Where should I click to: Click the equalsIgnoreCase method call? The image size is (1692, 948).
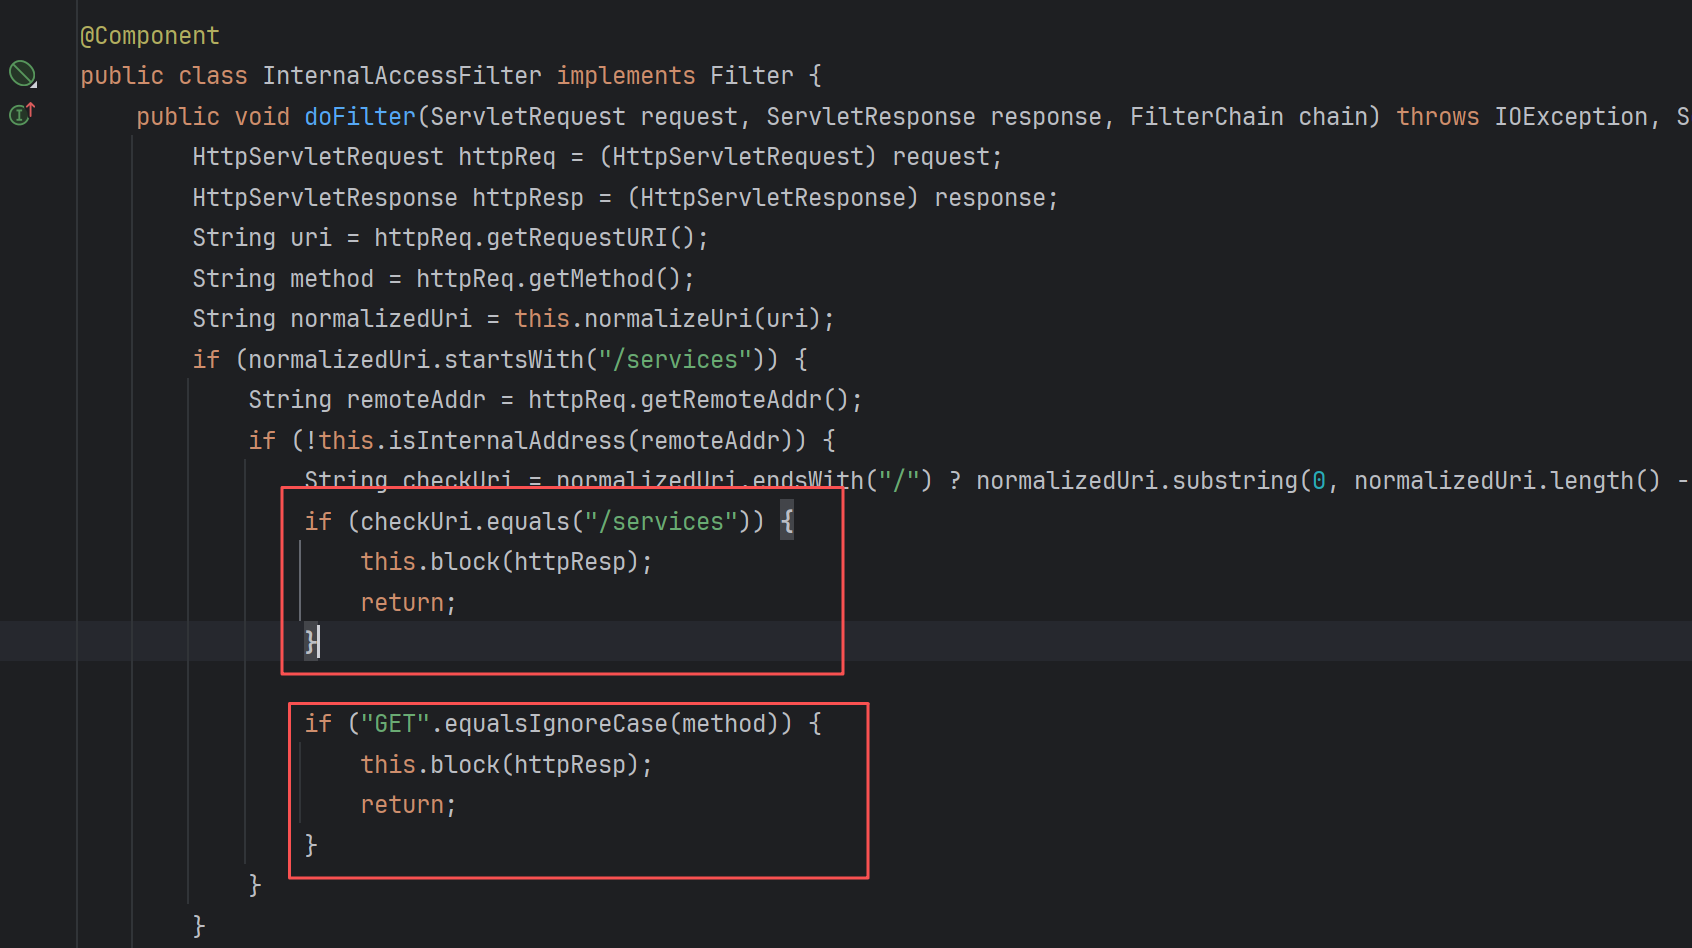click(x=556, y=724)
